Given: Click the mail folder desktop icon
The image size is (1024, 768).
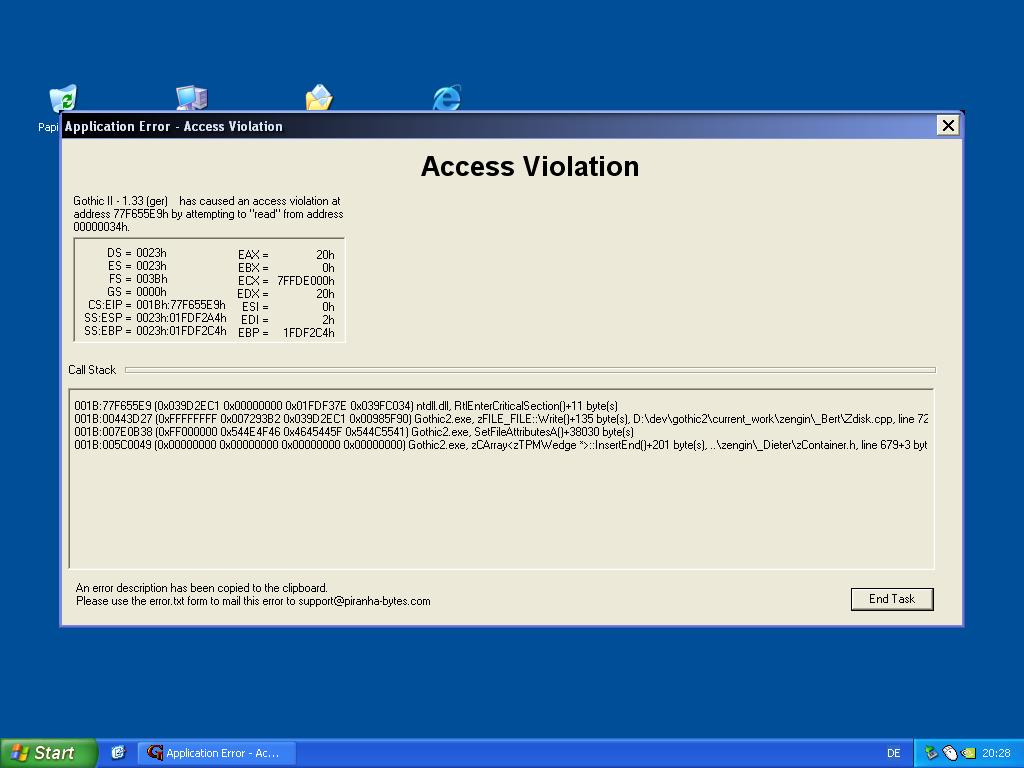Looking at the screenshot, I should 319,98.
